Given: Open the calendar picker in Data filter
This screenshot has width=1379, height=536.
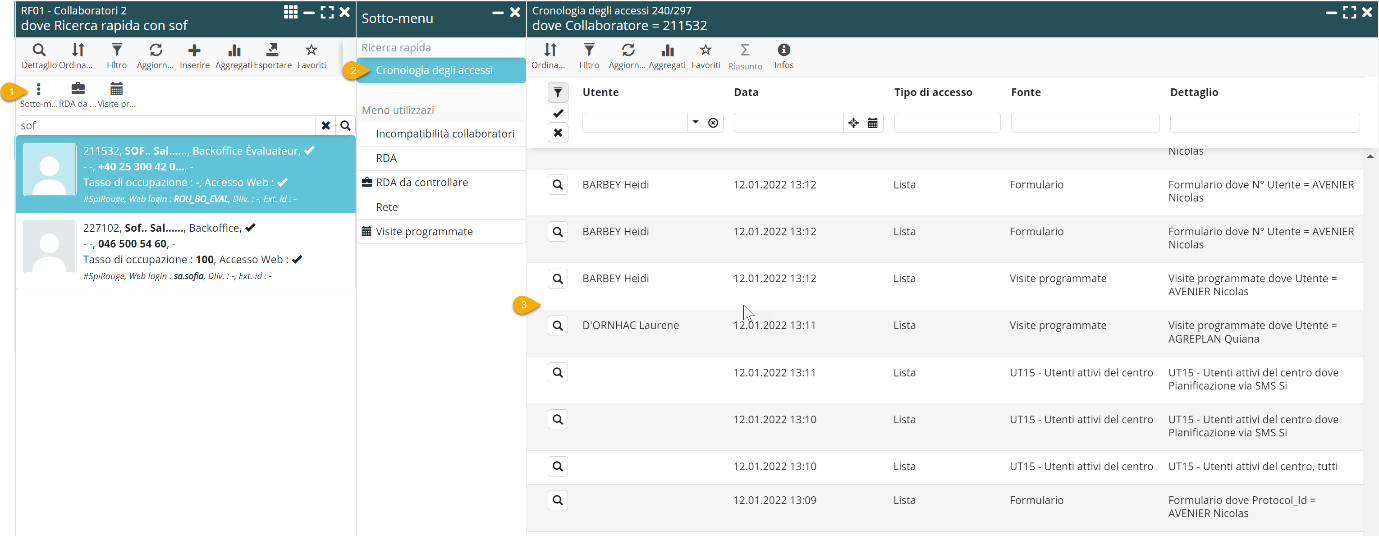Looking at the screenshot, I should pos(873,123).
